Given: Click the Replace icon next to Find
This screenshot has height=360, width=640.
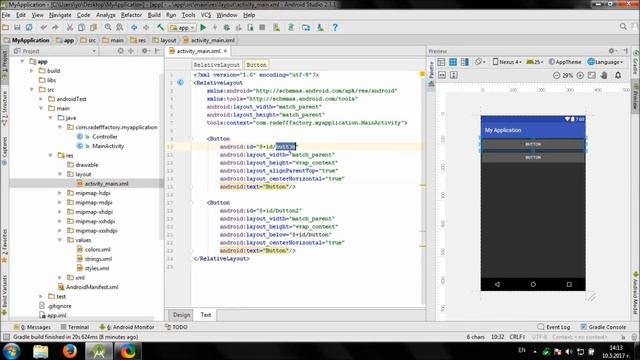Looking at the screenshot, I should [120, 27].
